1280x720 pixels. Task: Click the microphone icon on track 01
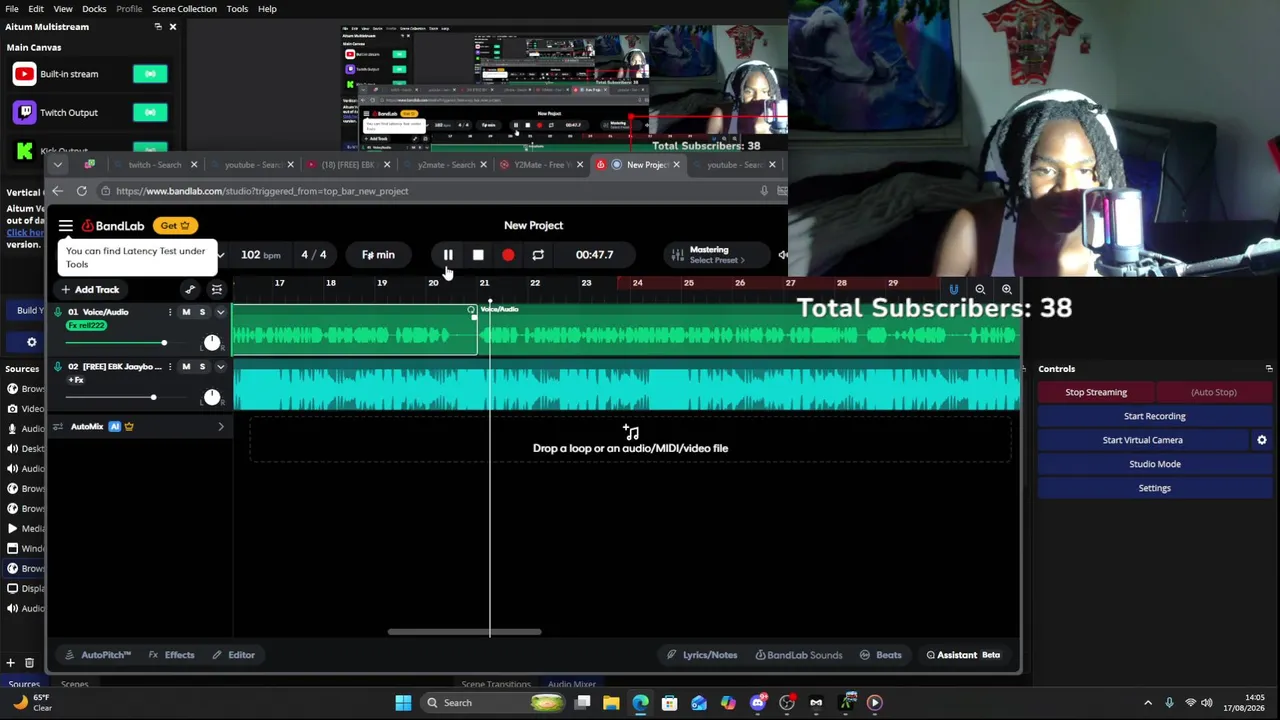58,312
